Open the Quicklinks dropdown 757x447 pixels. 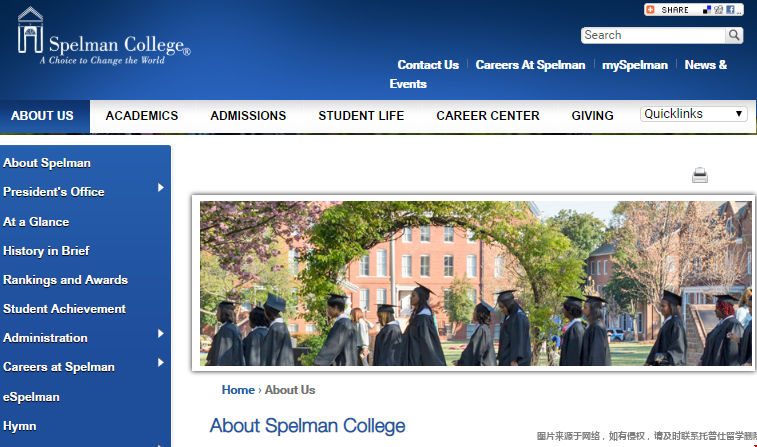point(693,114)
